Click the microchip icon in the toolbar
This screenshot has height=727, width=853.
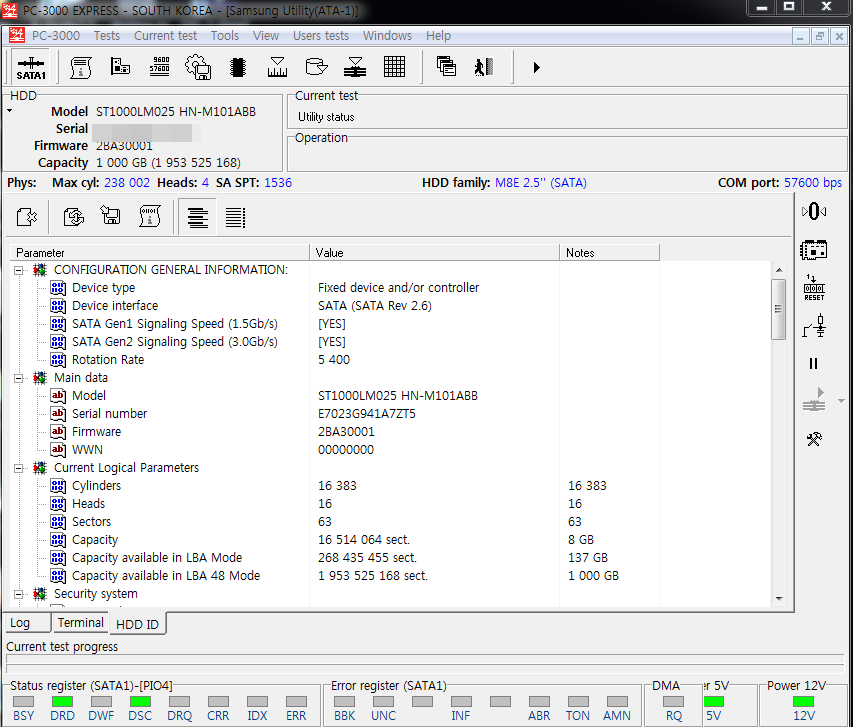click(x=238, y=67)
